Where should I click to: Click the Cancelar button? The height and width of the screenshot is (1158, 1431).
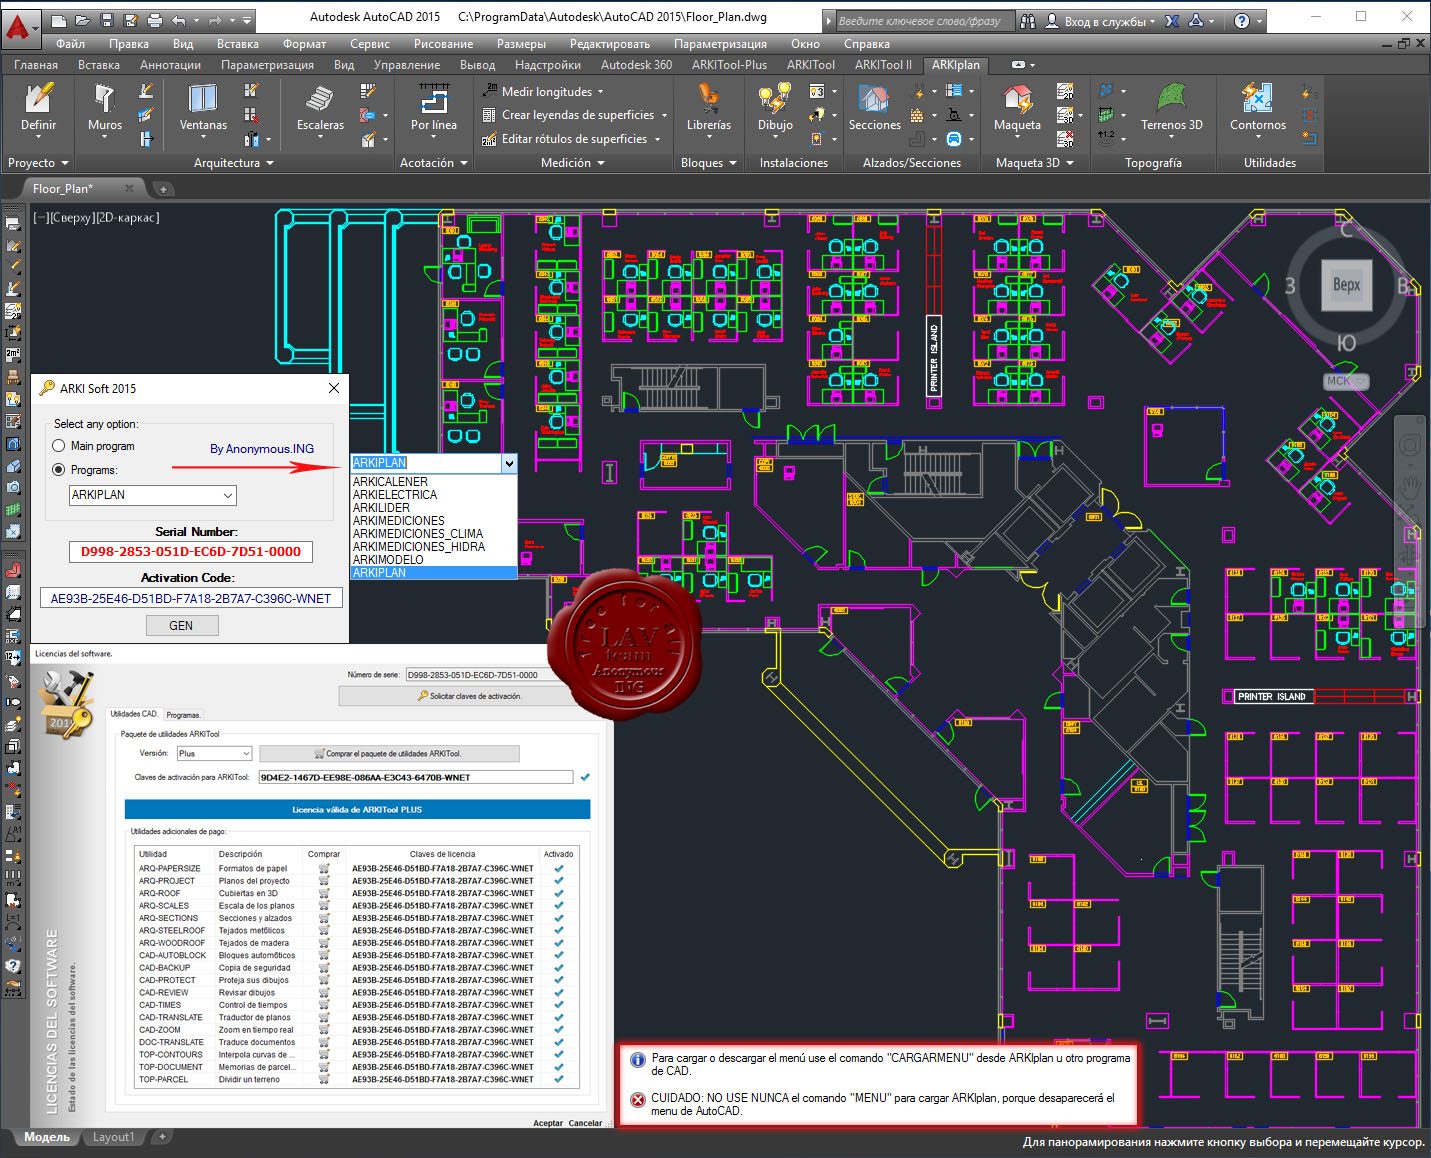(585, 1123)
